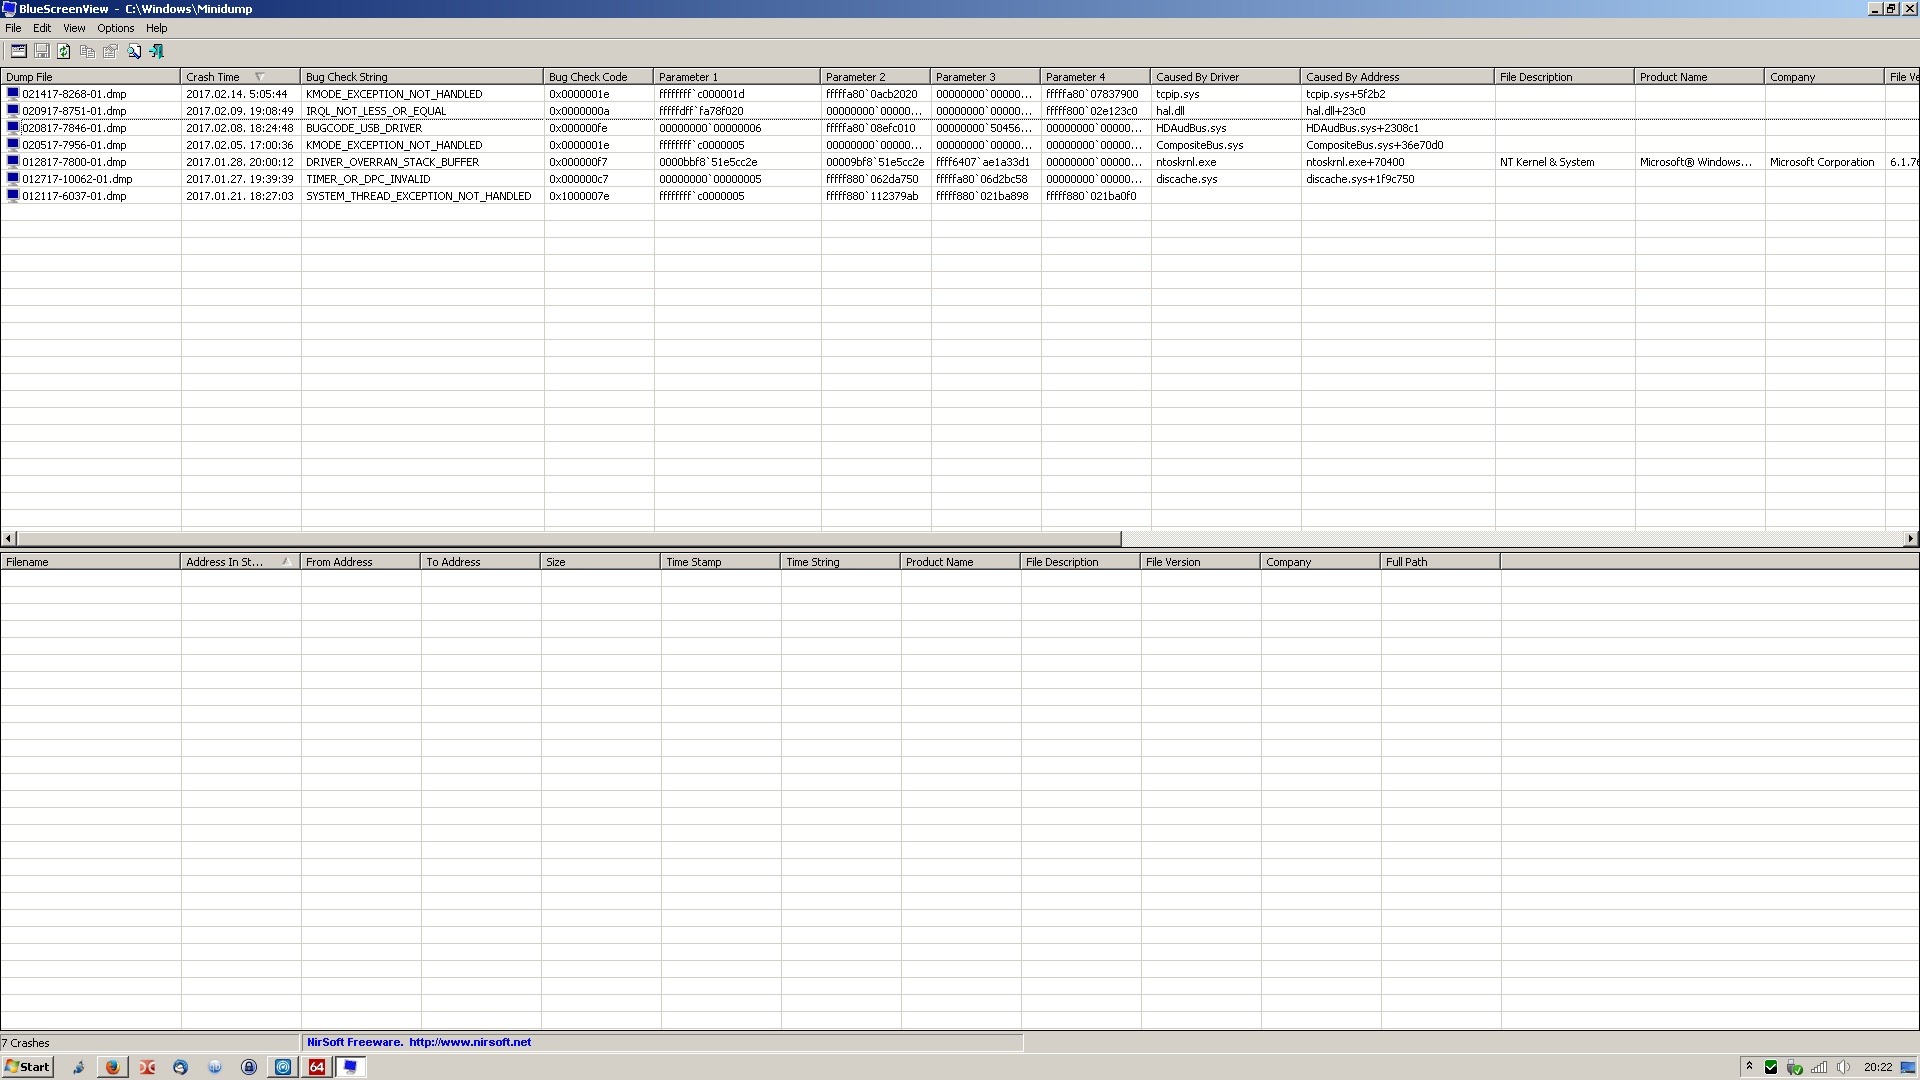Sort by Crash Time column header
Viewport: 1920px width, 1080px height.
pos(240,77)
